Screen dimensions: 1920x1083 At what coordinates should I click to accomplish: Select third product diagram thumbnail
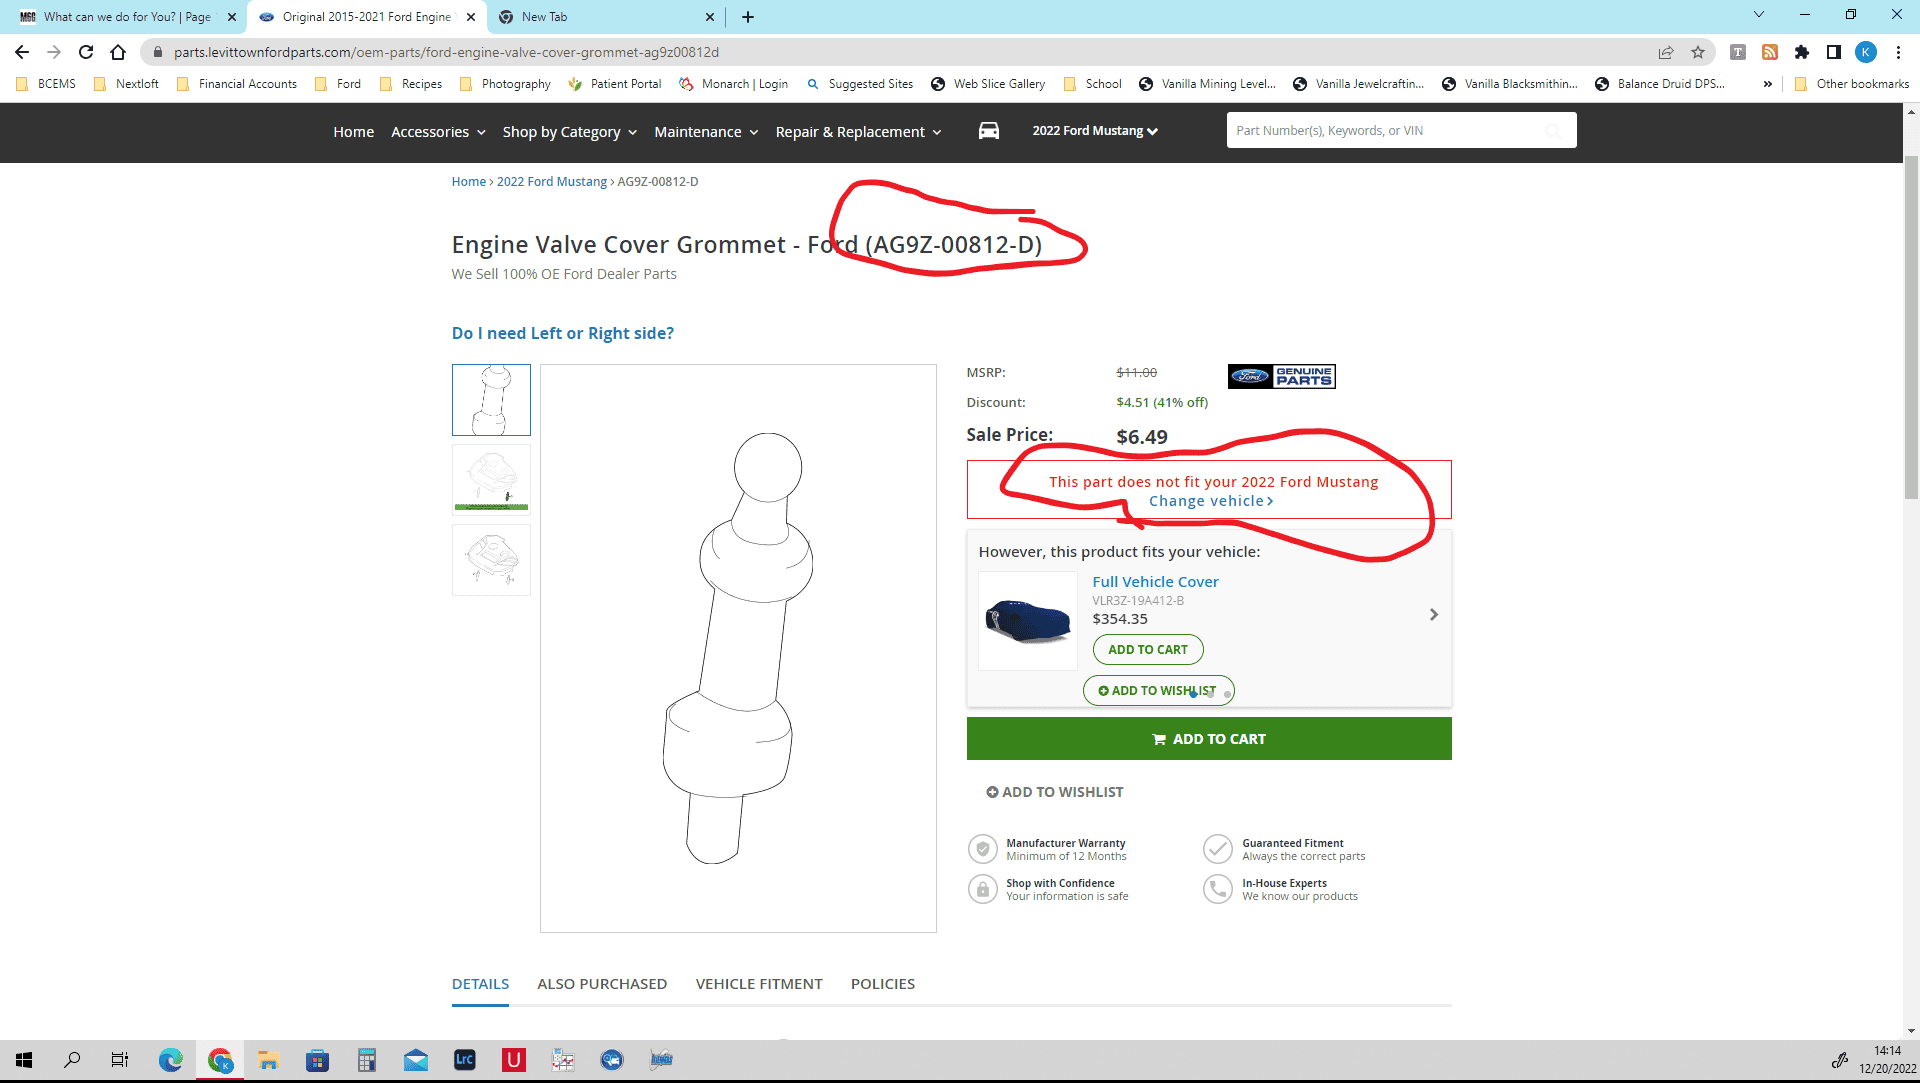tap(491, 560)
